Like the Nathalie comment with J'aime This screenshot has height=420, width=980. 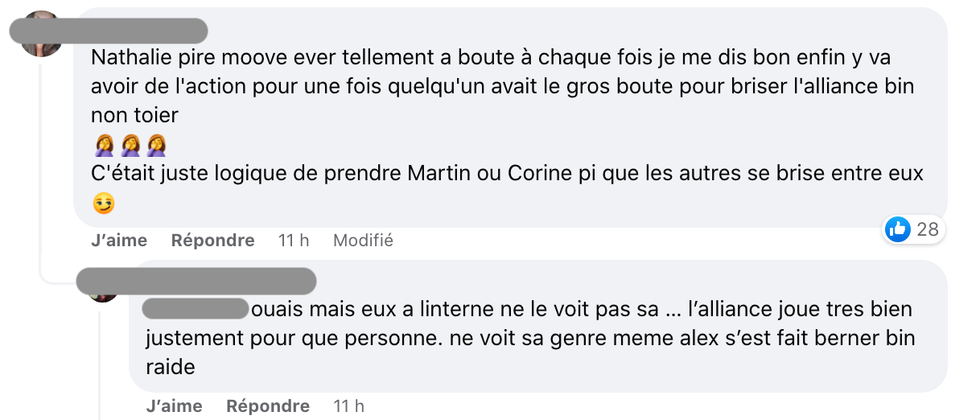point(118,241)
